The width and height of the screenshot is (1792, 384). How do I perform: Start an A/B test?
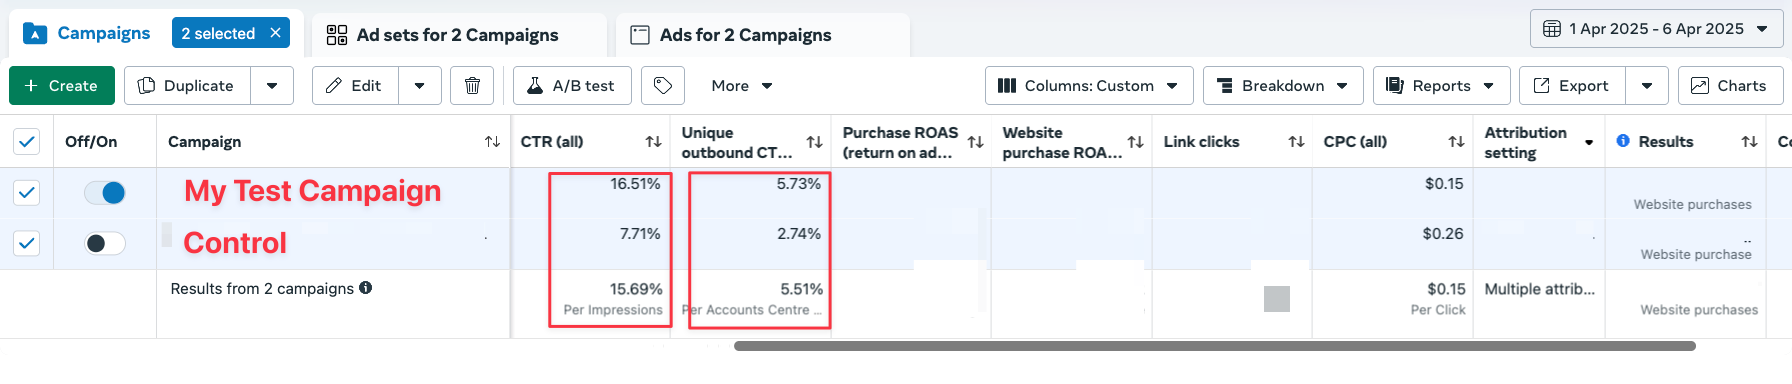[x=572, y=86]
